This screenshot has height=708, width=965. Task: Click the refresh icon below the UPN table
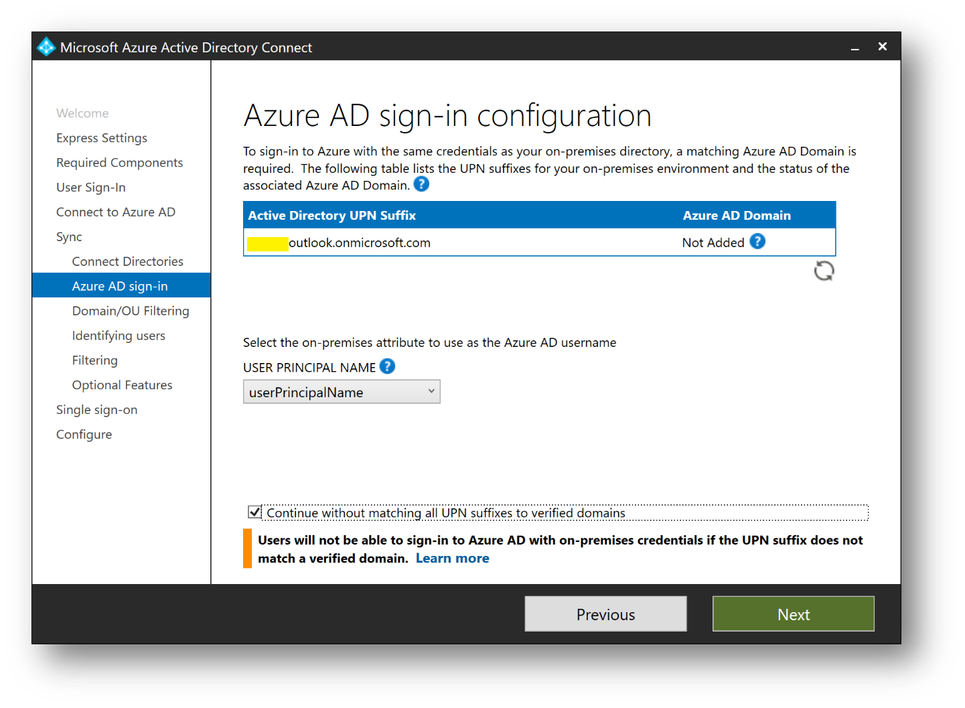tap(824, 271)
